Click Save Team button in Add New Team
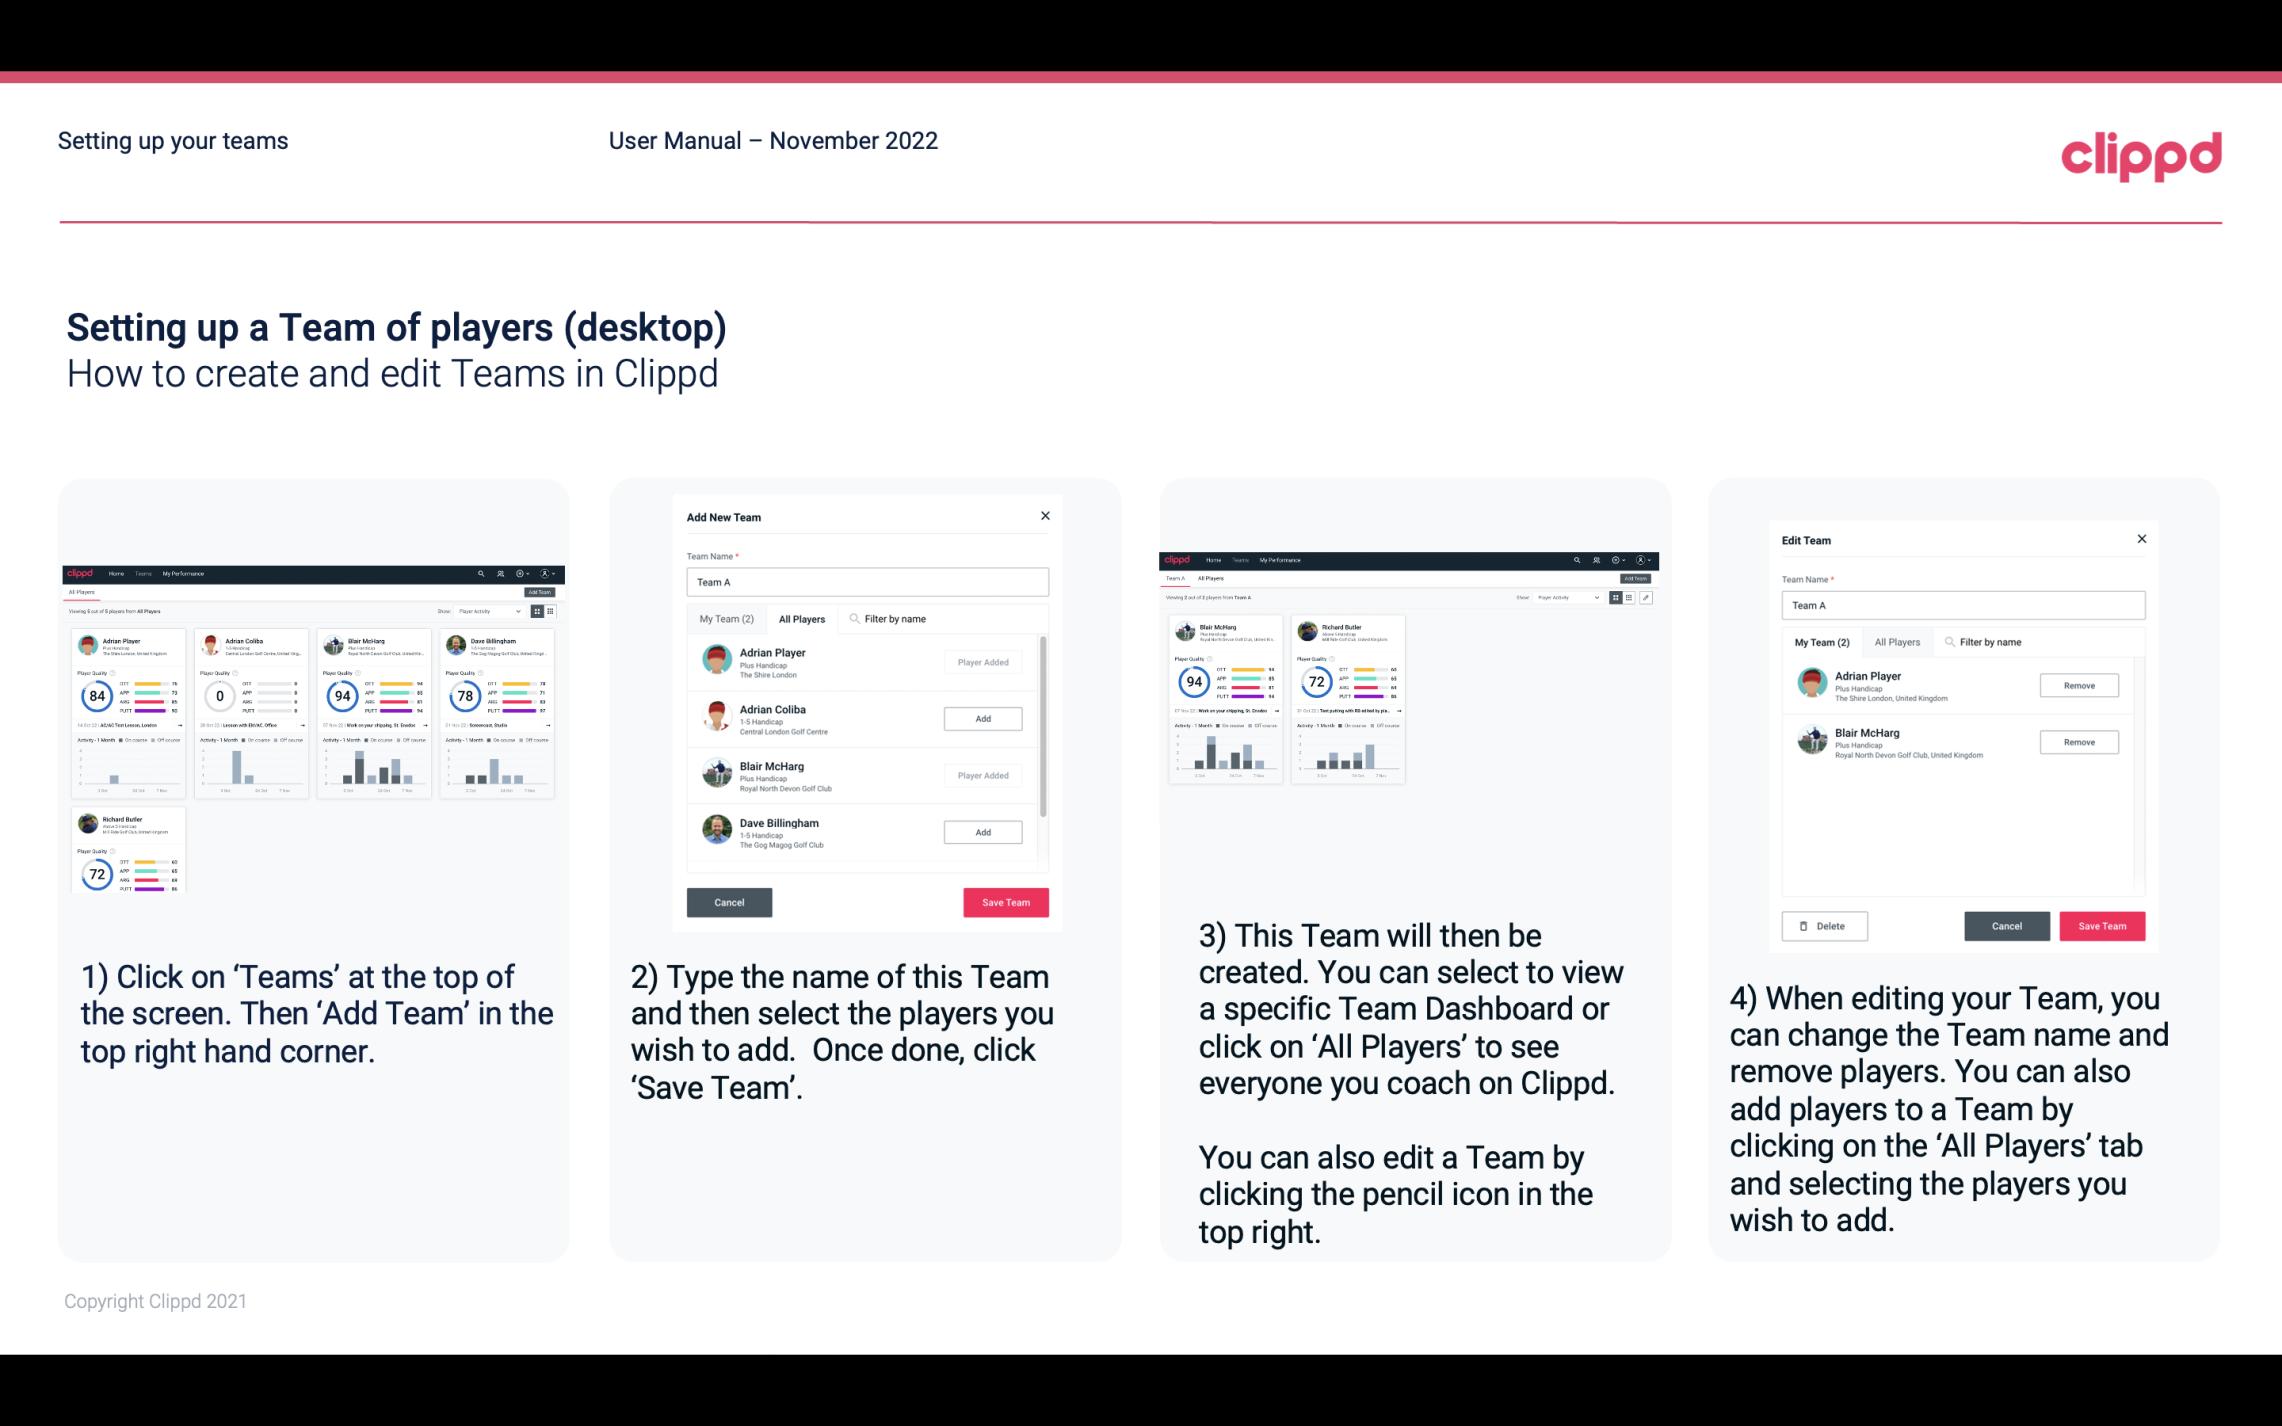 click(1005, 900)
